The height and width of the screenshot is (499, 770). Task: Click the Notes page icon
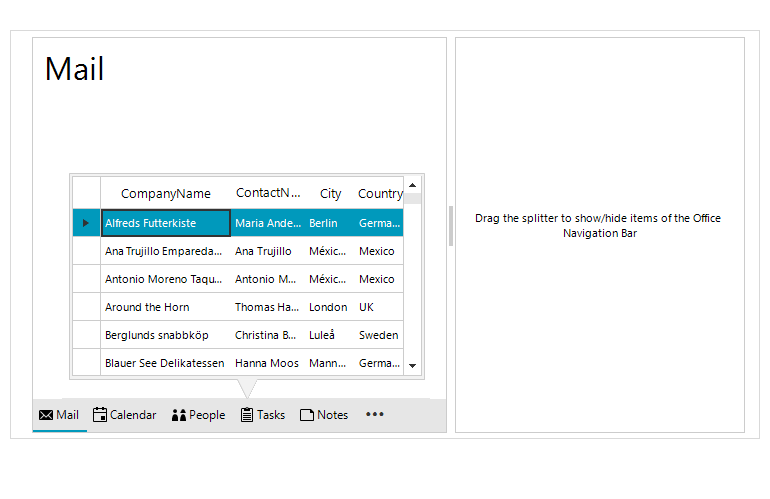pyautogui.click(x=307, y=415)
